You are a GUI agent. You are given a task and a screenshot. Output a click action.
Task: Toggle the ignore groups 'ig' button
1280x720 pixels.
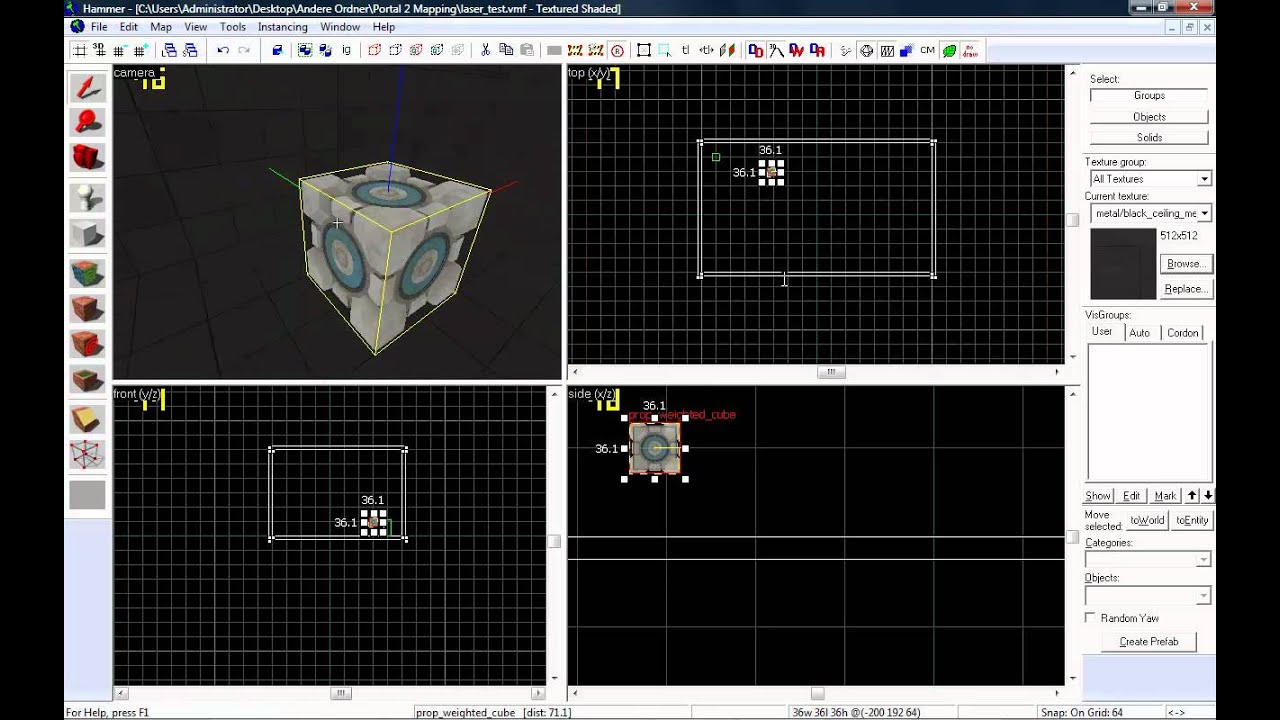pyautogui.click(x=346, y=50)
